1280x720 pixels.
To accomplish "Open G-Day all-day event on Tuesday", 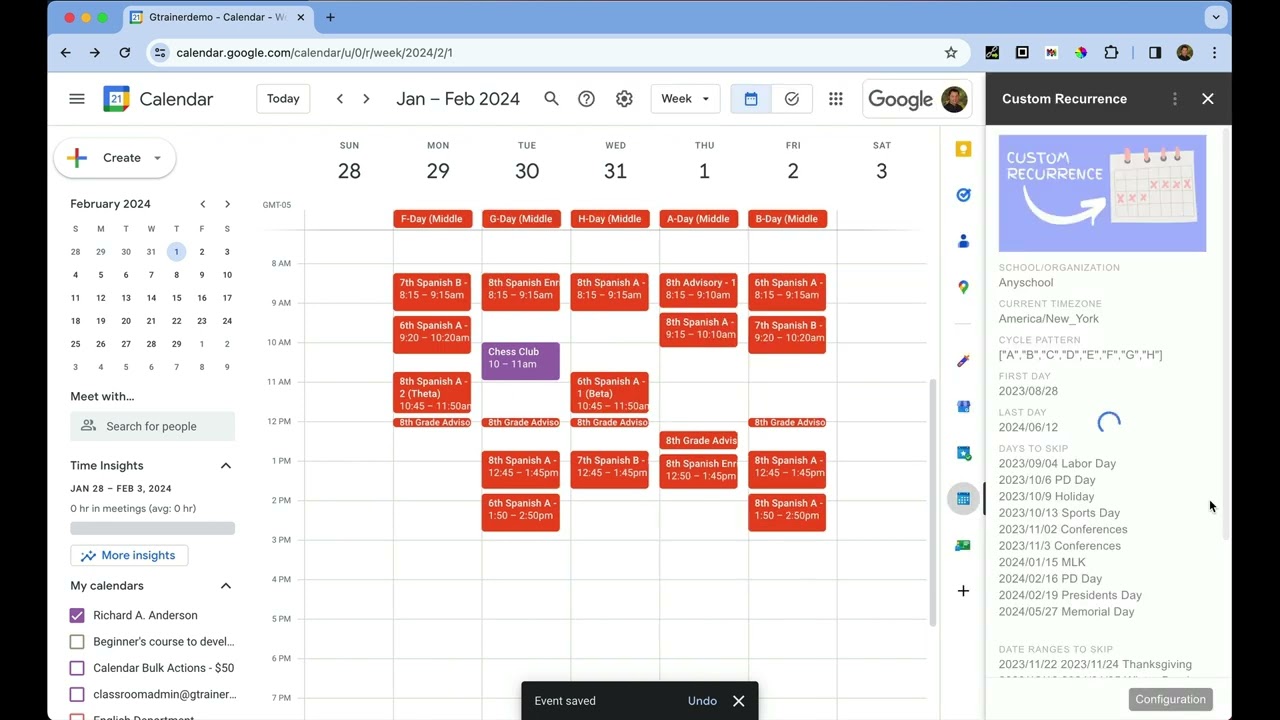I will tap(521, 219).
